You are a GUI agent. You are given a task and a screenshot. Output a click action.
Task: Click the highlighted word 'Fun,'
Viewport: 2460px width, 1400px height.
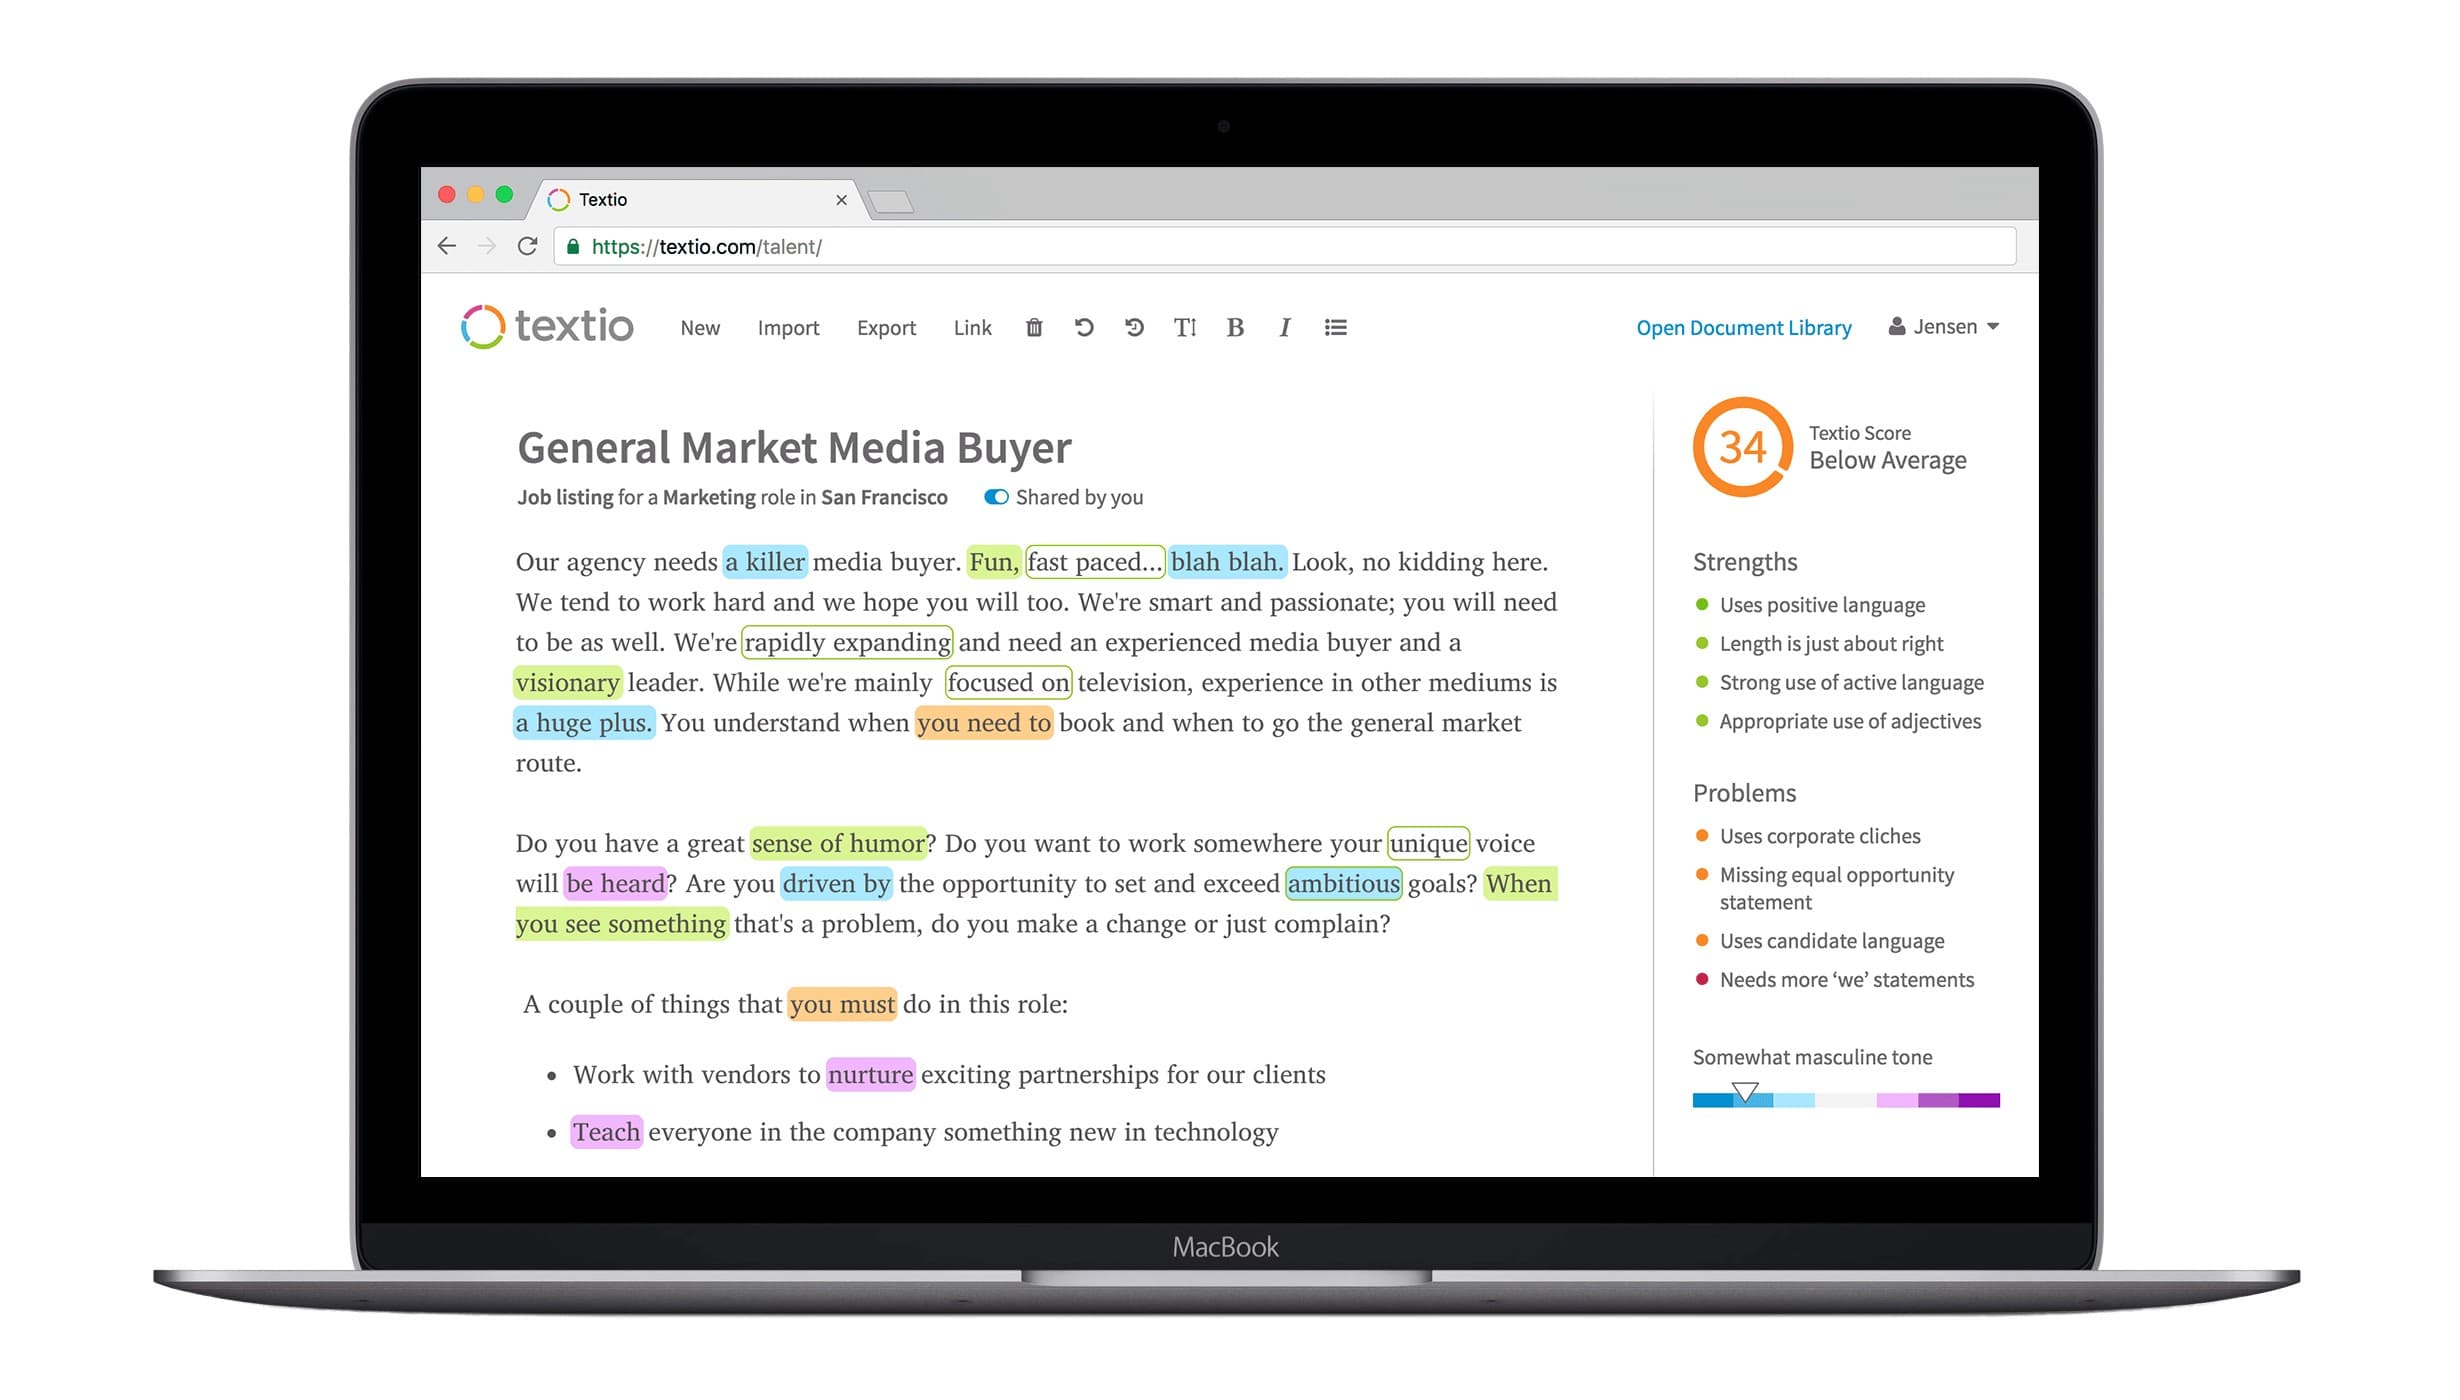993,562
